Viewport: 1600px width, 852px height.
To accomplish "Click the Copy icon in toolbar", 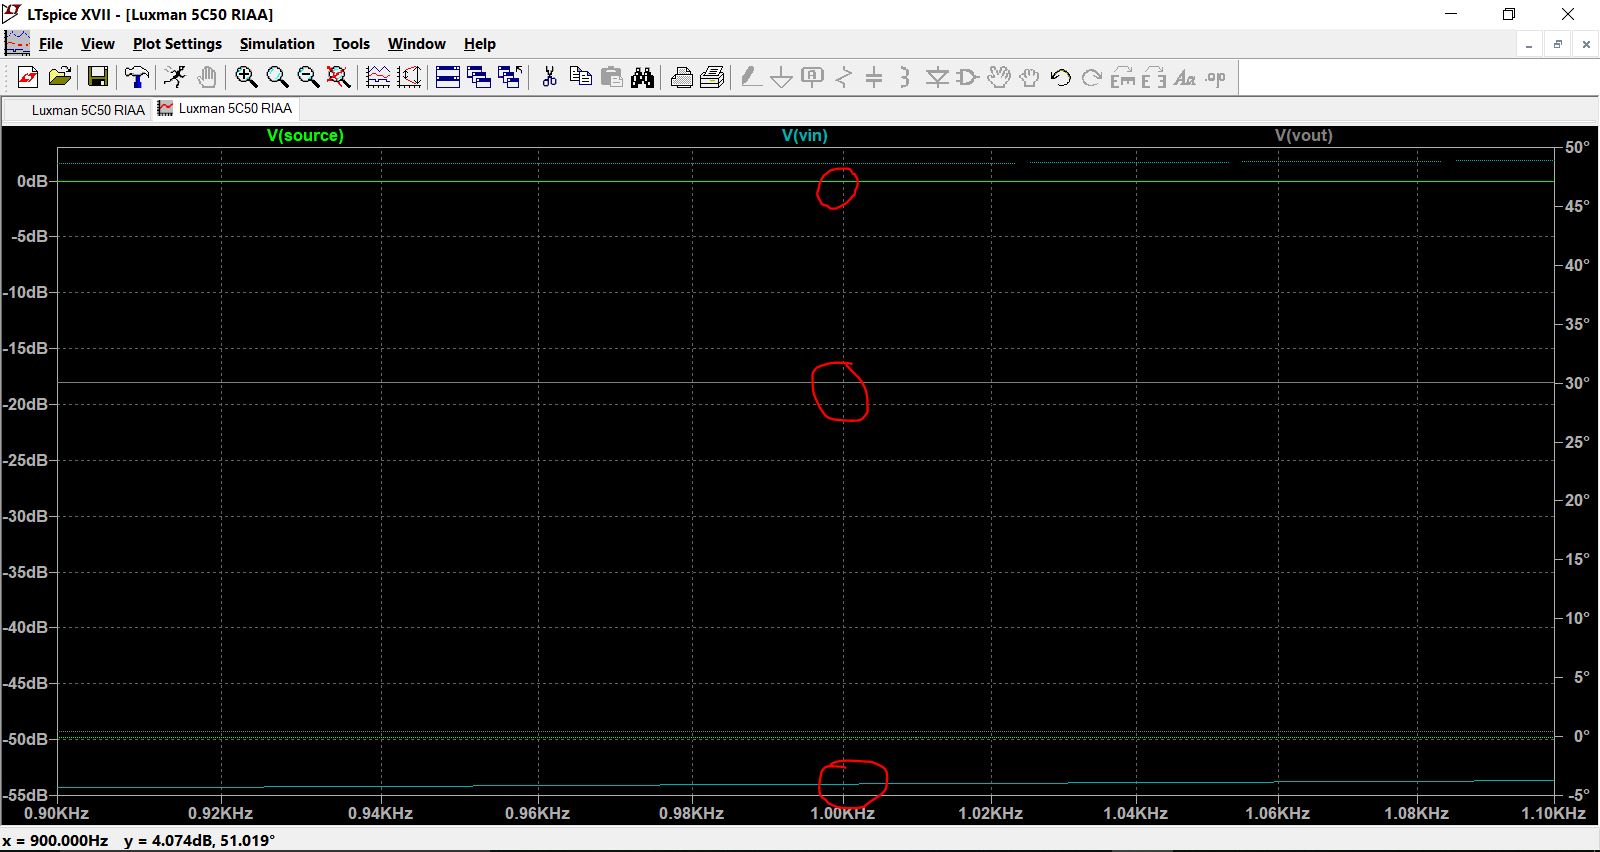I will point(580,77).
